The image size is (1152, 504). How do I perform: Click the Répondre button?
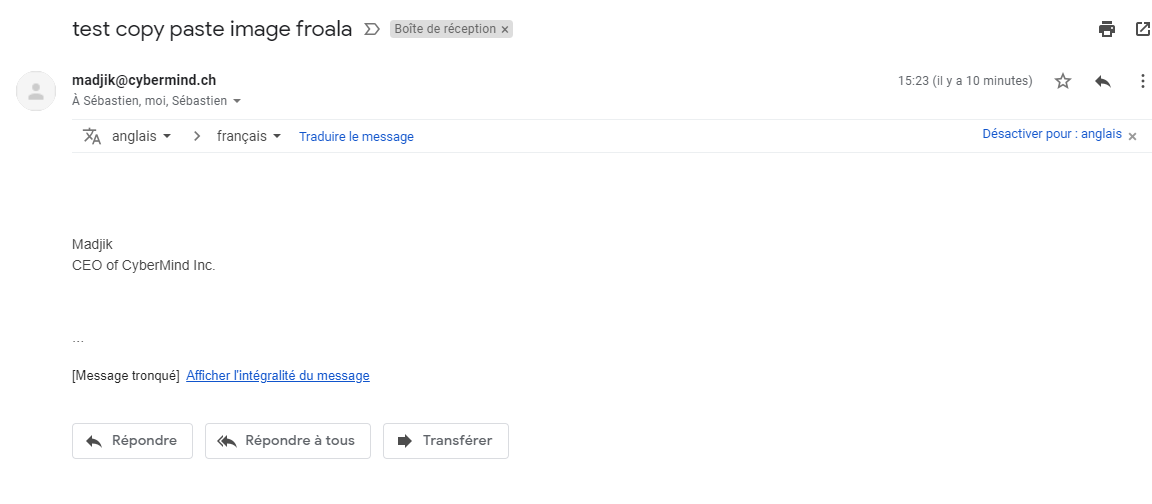(x=132, y=441)
